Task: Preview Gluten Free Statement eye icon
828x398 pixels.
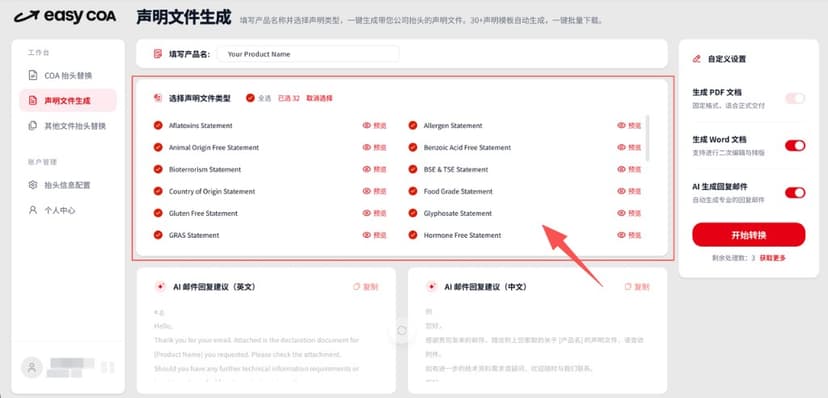Action: pos(366,213)
